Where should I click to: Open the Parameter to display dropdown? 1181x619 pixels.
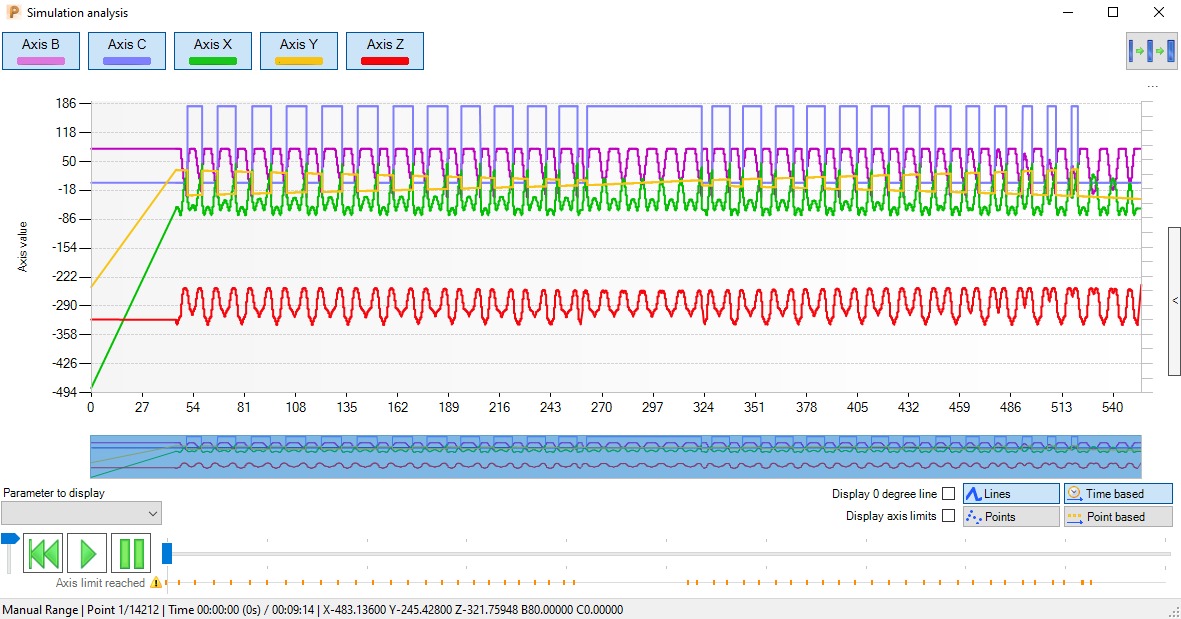point(81,514)
